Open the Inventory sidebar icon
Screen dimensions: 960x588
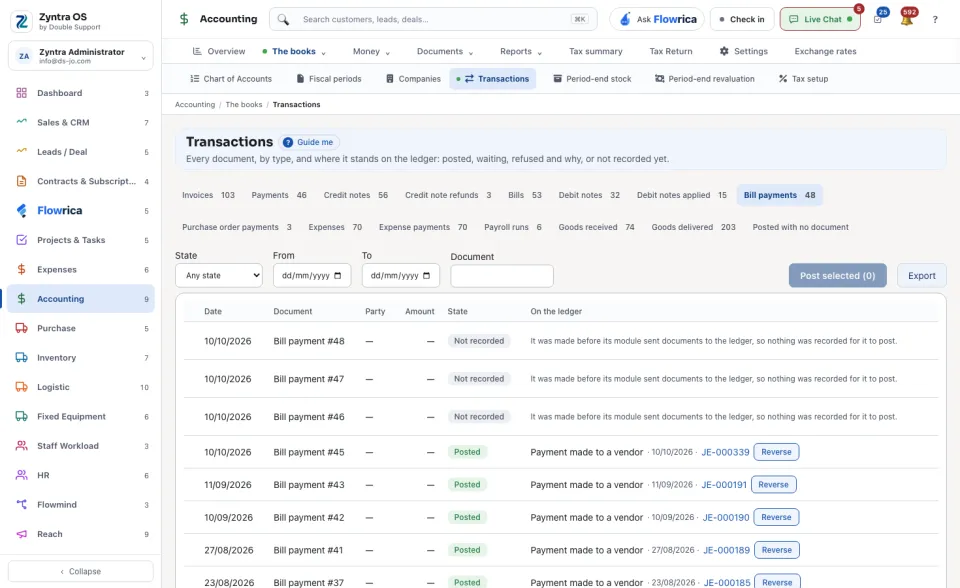point(21,358)
